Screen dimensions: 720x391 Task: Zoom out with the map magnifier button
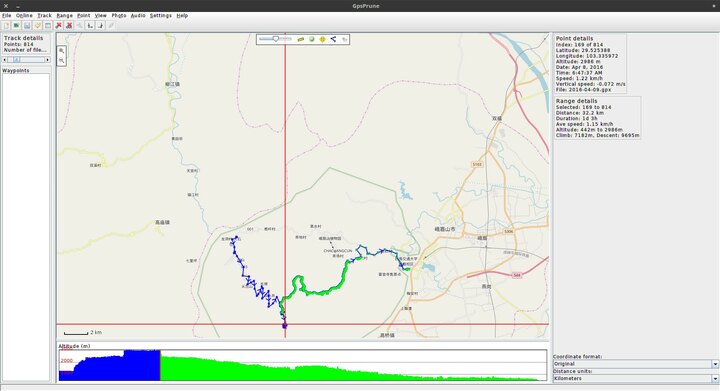click(x=62, y=61)
